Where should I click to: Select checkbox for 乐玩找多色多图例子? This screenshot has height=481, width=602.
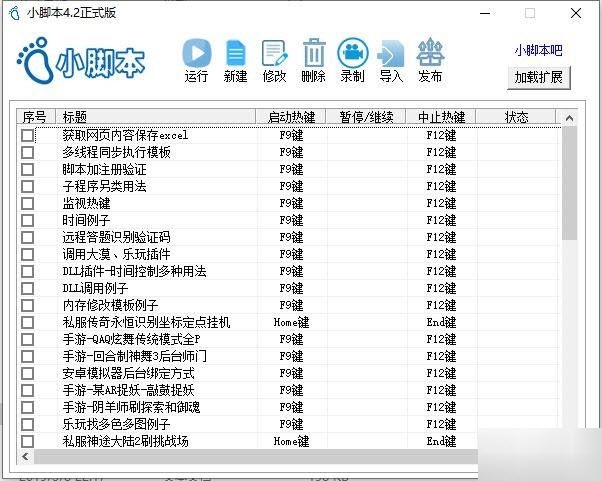click(x=28, y=424)
